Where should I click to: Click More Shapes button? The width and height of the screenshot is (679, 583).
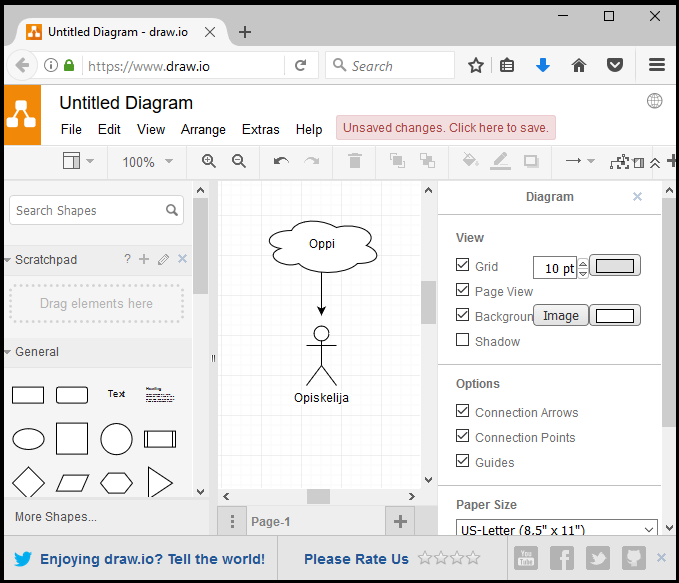click(x=56, y=517)
